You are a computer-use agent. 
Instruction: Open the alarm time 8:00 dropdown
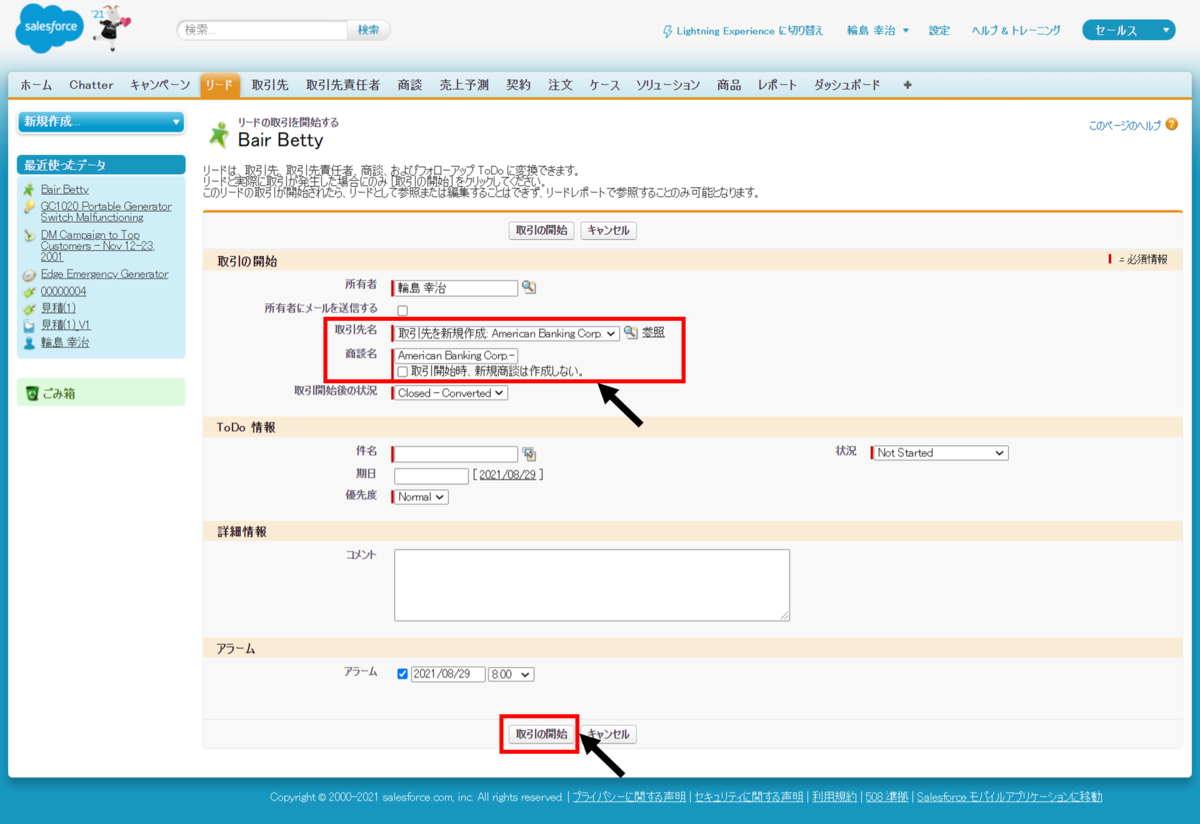coord(511,675)
